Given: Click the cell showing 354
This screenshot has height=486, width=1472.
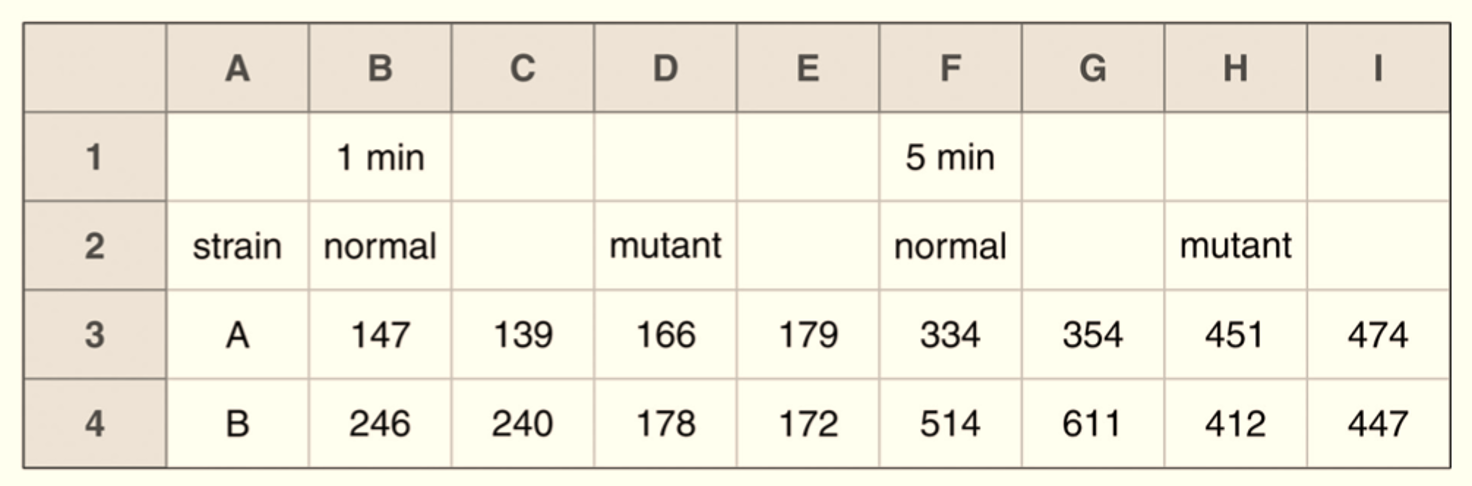Looking at the screenshot, I should pyautogui.click(x=1092, y=334).
